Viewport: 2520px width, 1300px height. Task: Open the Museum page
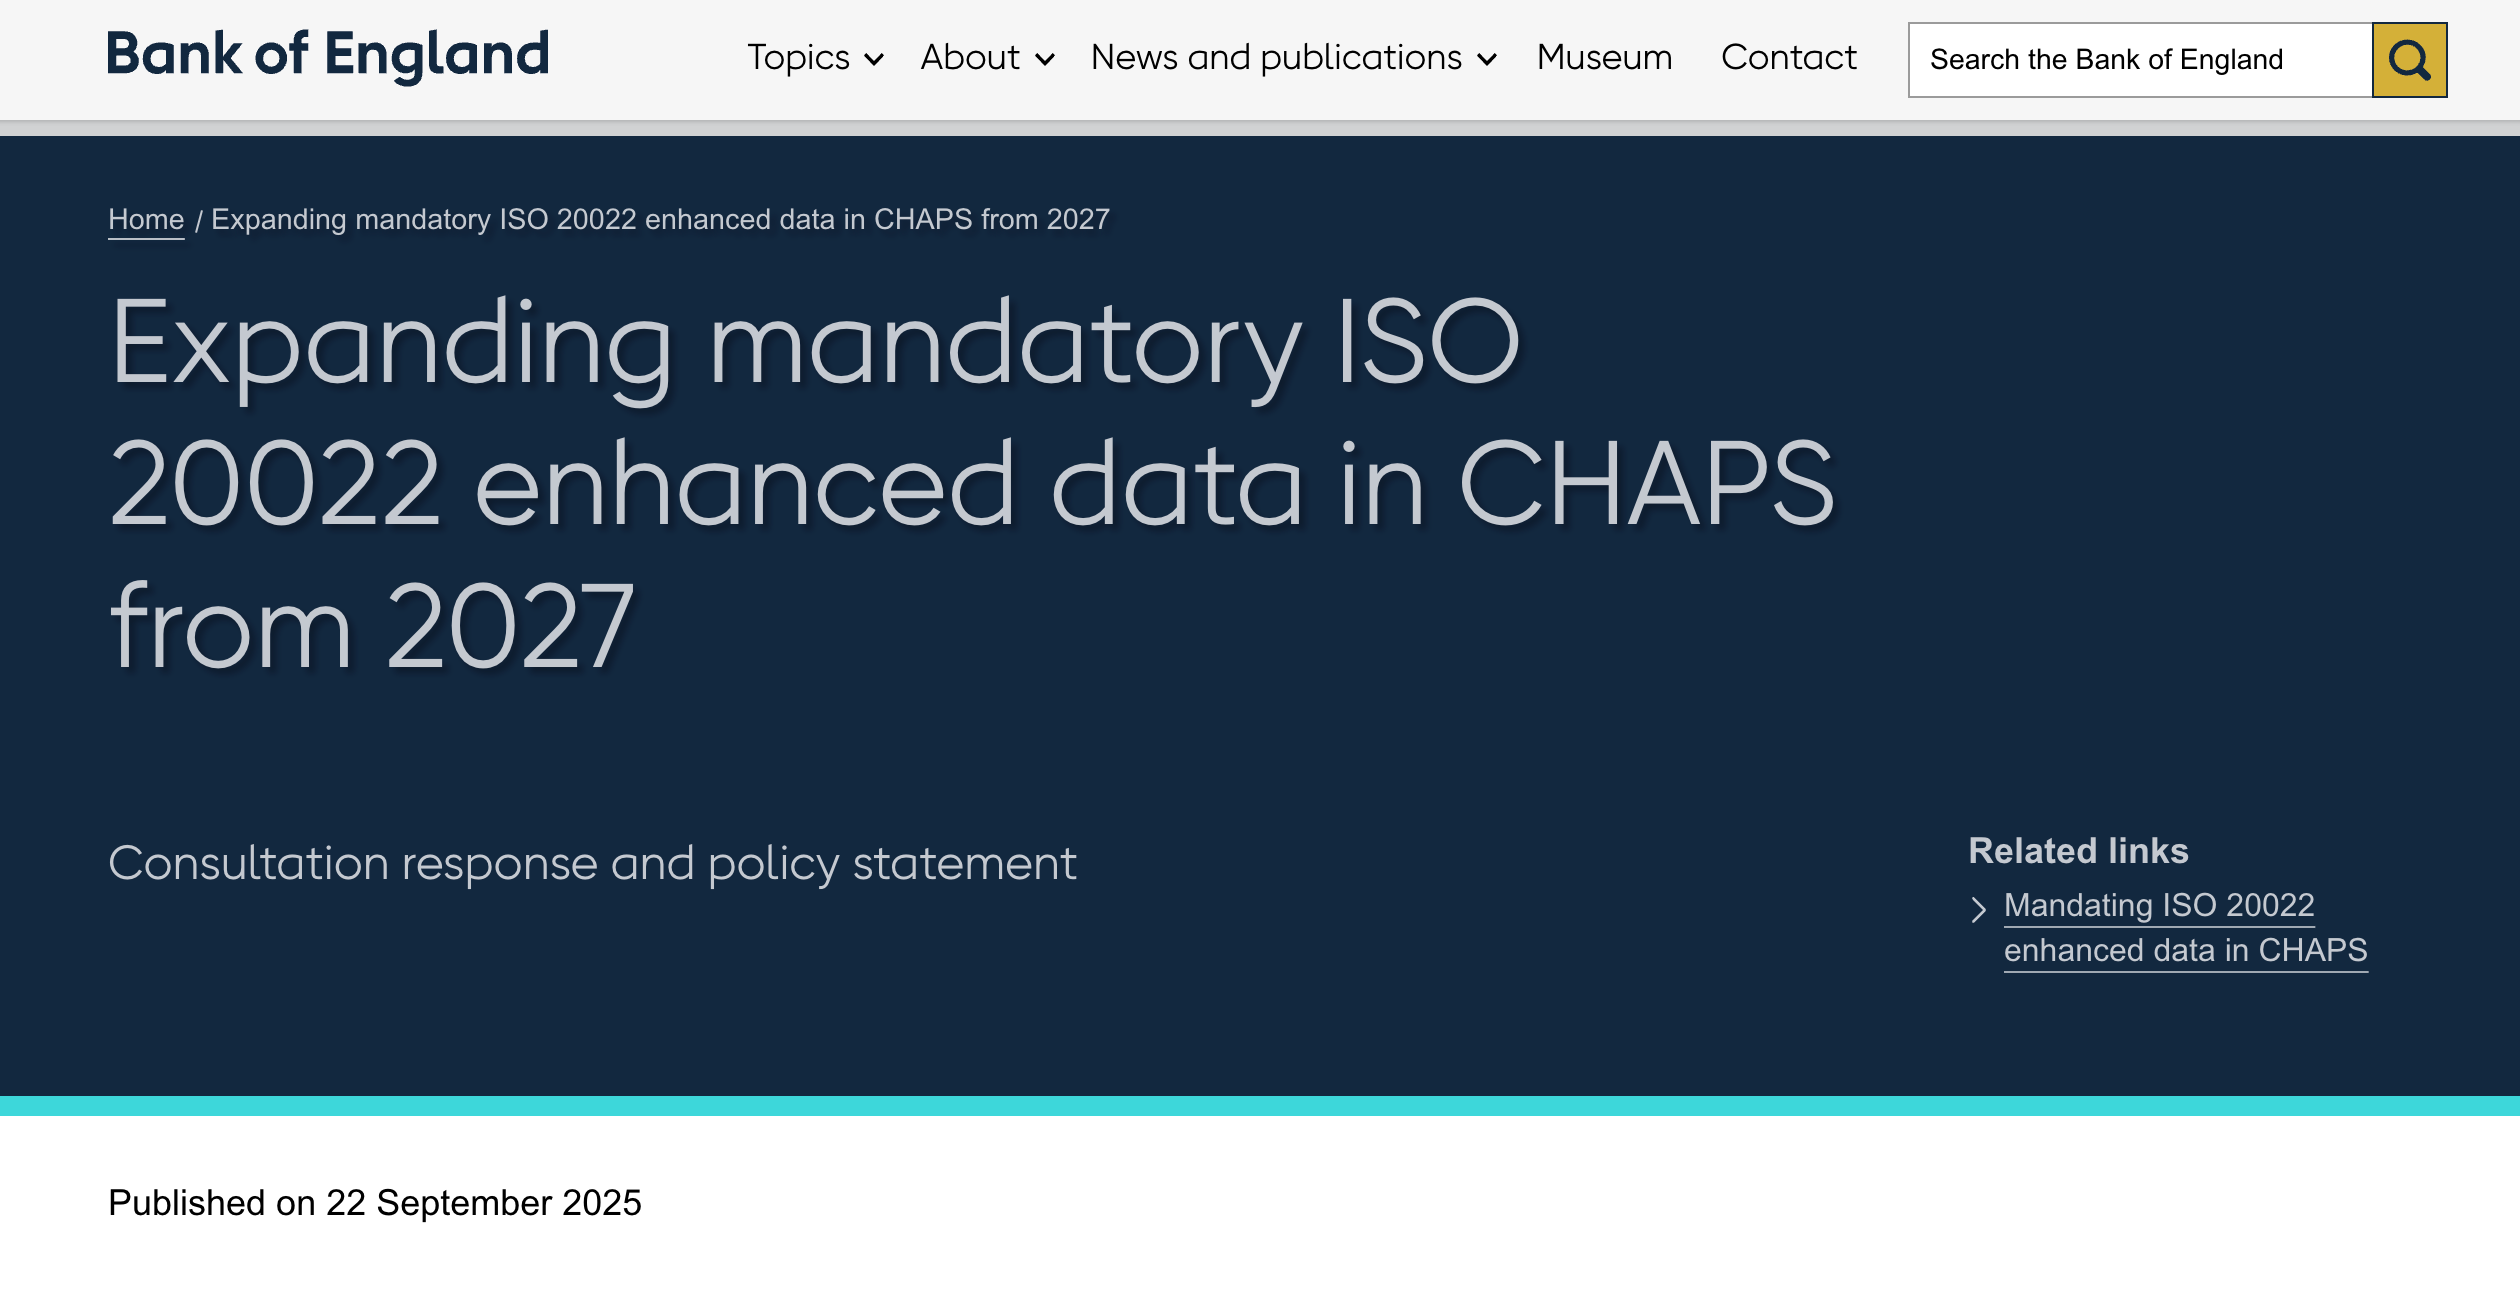[x=1604, y=58]
